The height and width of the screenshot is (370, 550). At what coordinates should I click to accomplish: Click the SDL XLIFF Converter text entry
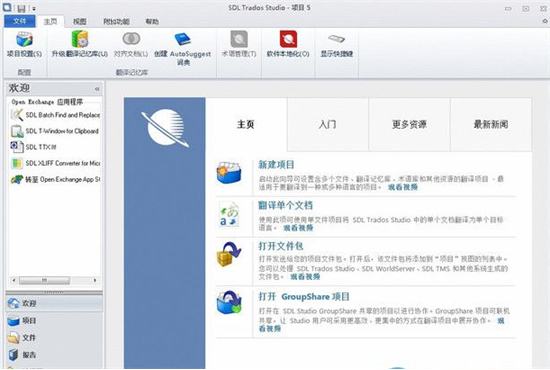coord(63,163)
